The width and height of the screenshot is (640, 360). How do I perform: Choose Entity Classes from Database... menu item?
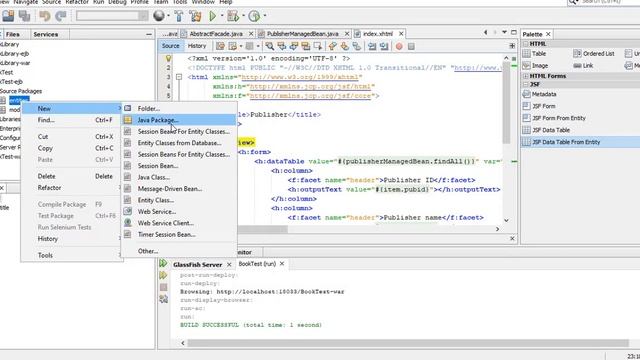pyautogui.click(x=179, y=143)
